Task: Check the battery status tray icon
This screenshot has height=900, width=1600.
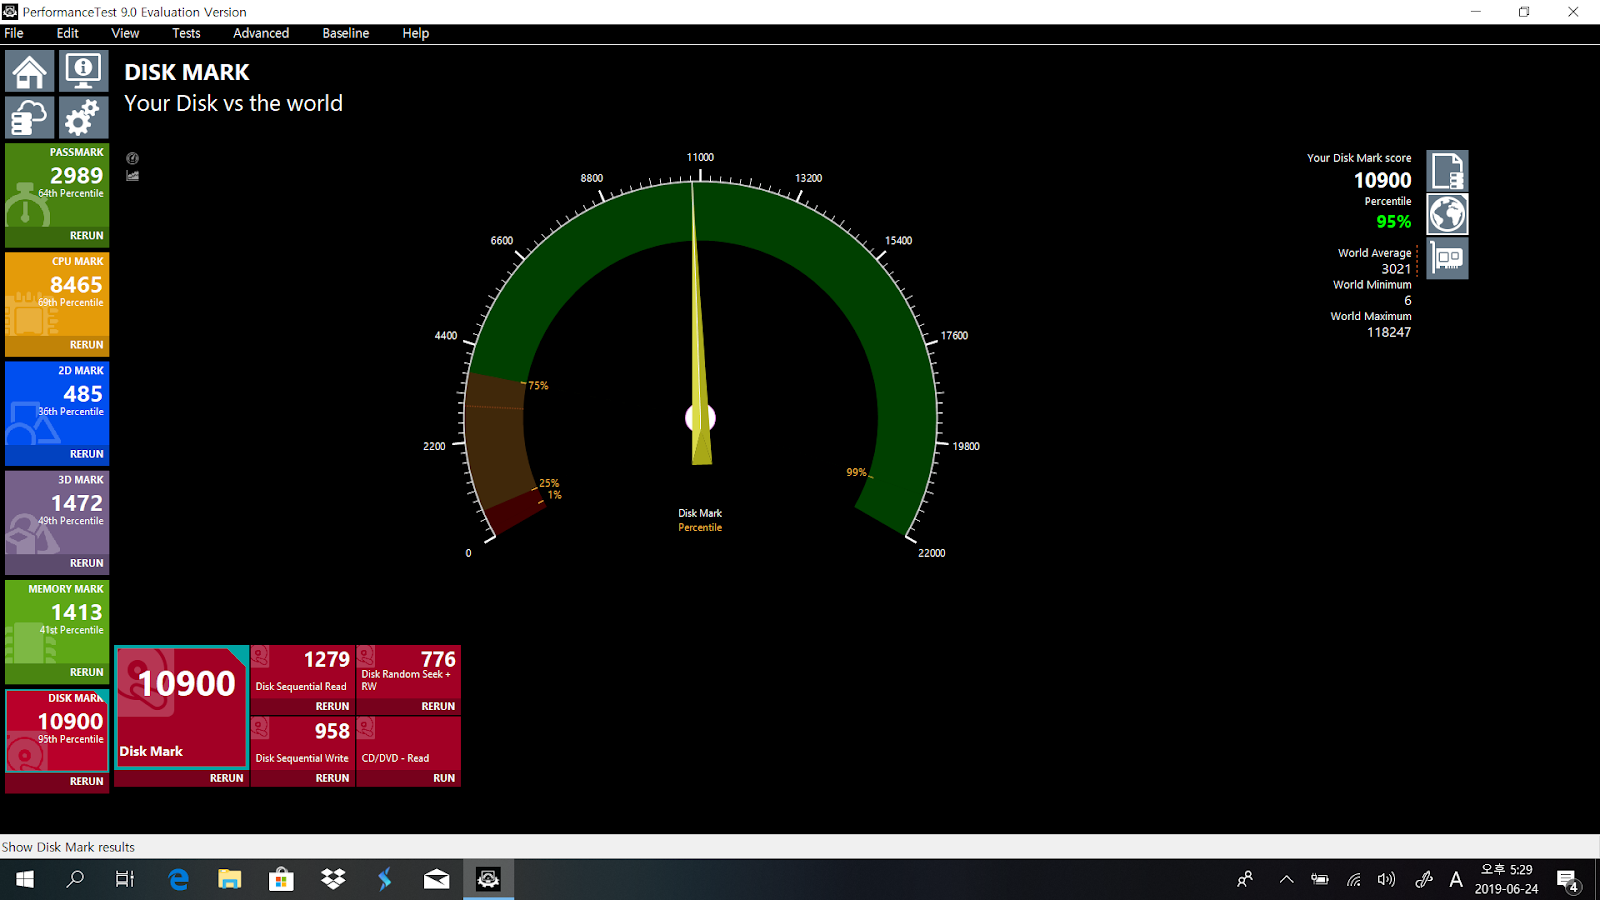Action: click(1320, 880)
